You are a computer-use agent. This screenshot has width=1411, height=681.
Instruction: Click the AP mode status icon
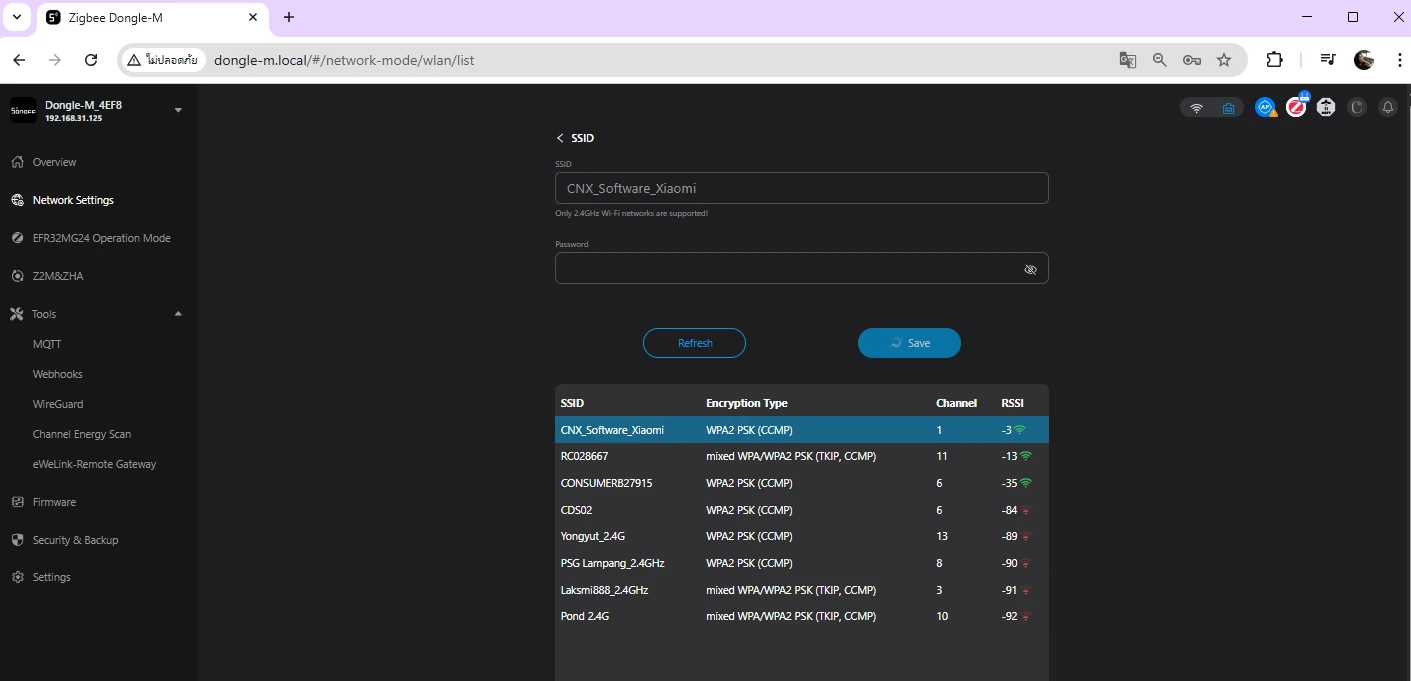click(x=1265, y=107)
